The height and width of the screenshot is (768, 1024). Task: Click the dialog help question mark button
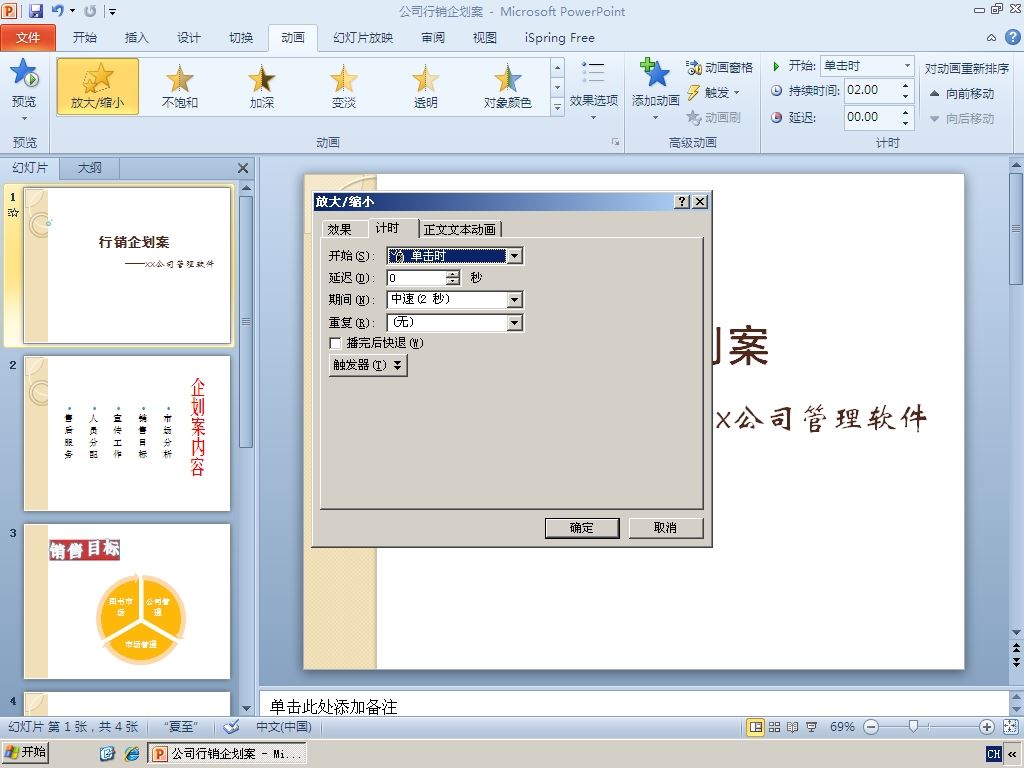click(x=682, y=201)
